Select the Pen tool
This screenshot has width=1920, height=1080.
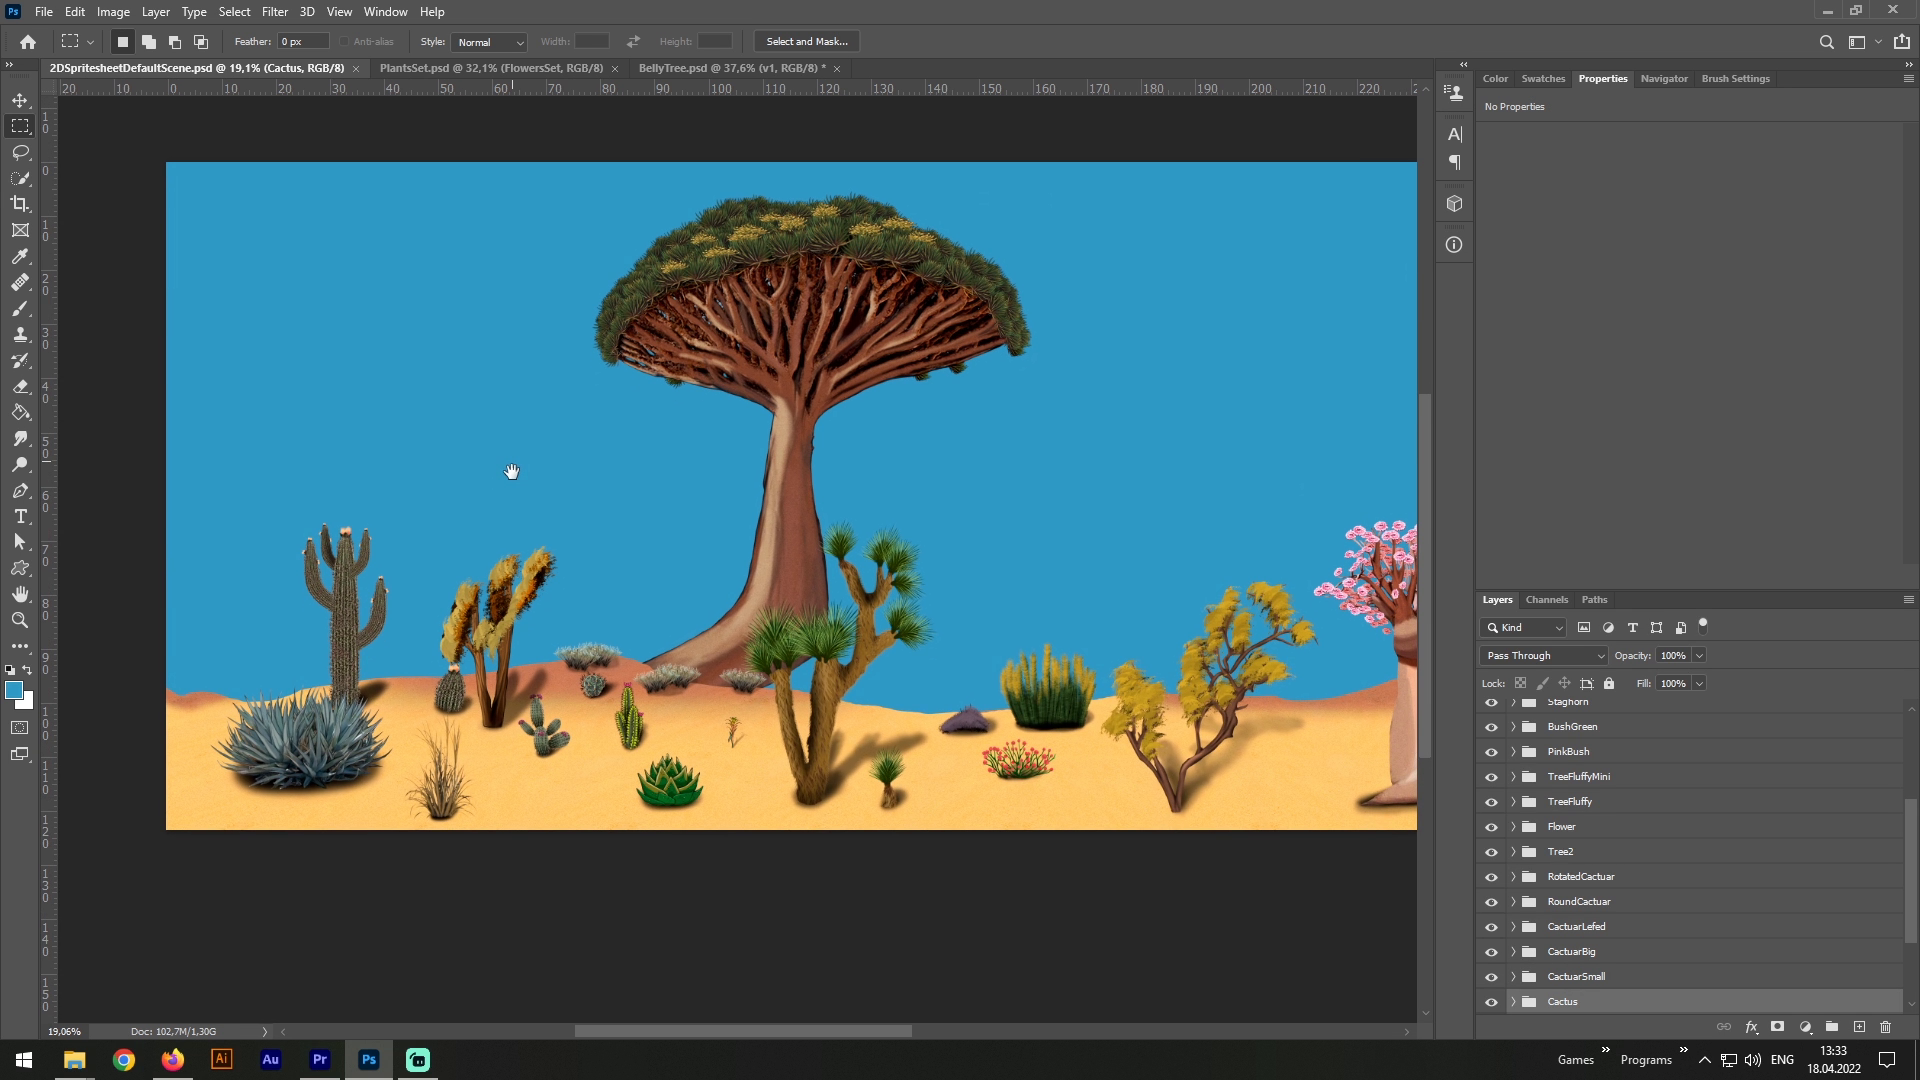[20, 490]
